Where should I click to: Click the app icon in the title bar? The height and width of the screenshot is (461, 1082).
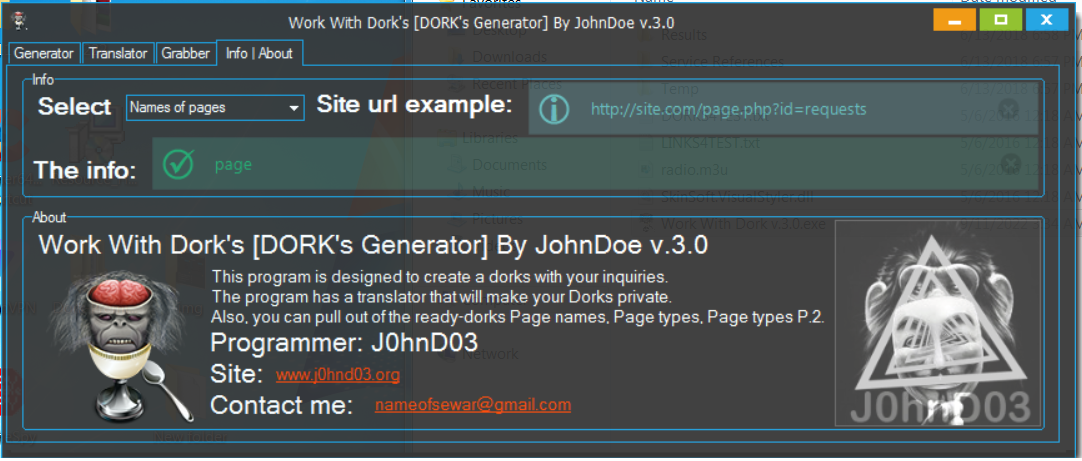click(x=18, y=20)
